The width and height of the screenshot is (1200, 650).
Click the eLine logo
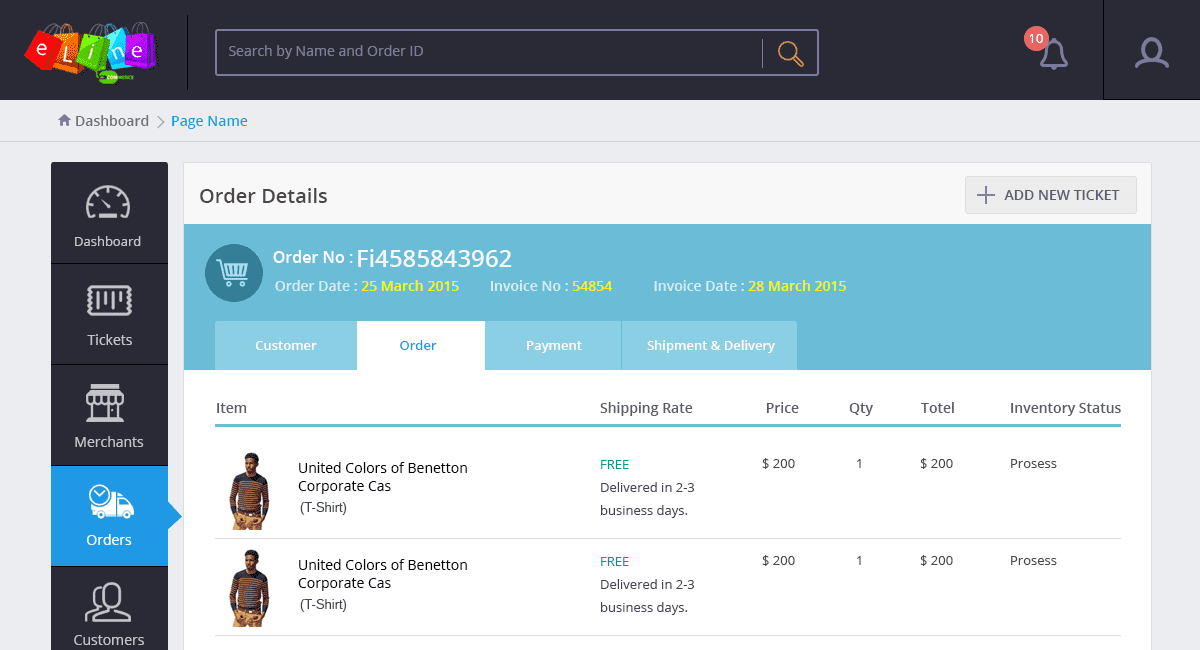pos(91,52)
